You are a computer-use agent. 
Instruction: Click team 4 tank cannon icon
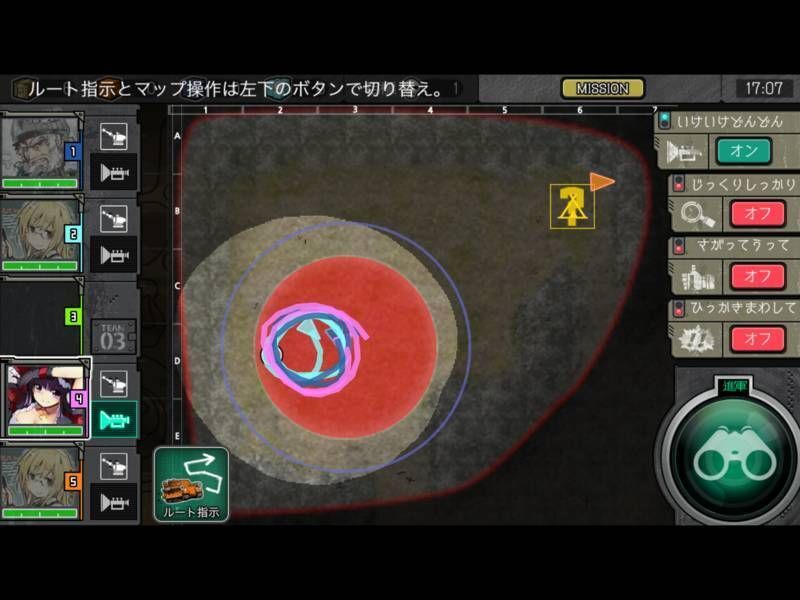[x=113, y=384]
